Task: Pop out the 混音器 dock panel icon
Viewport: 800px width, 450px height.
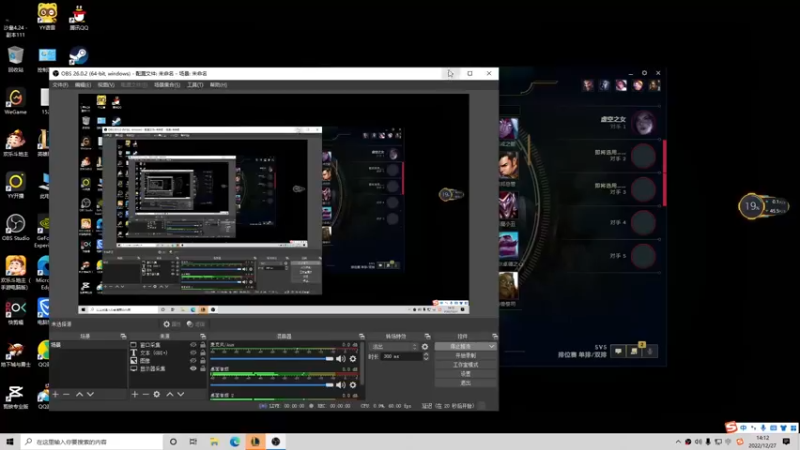Action: coord(362,336)
